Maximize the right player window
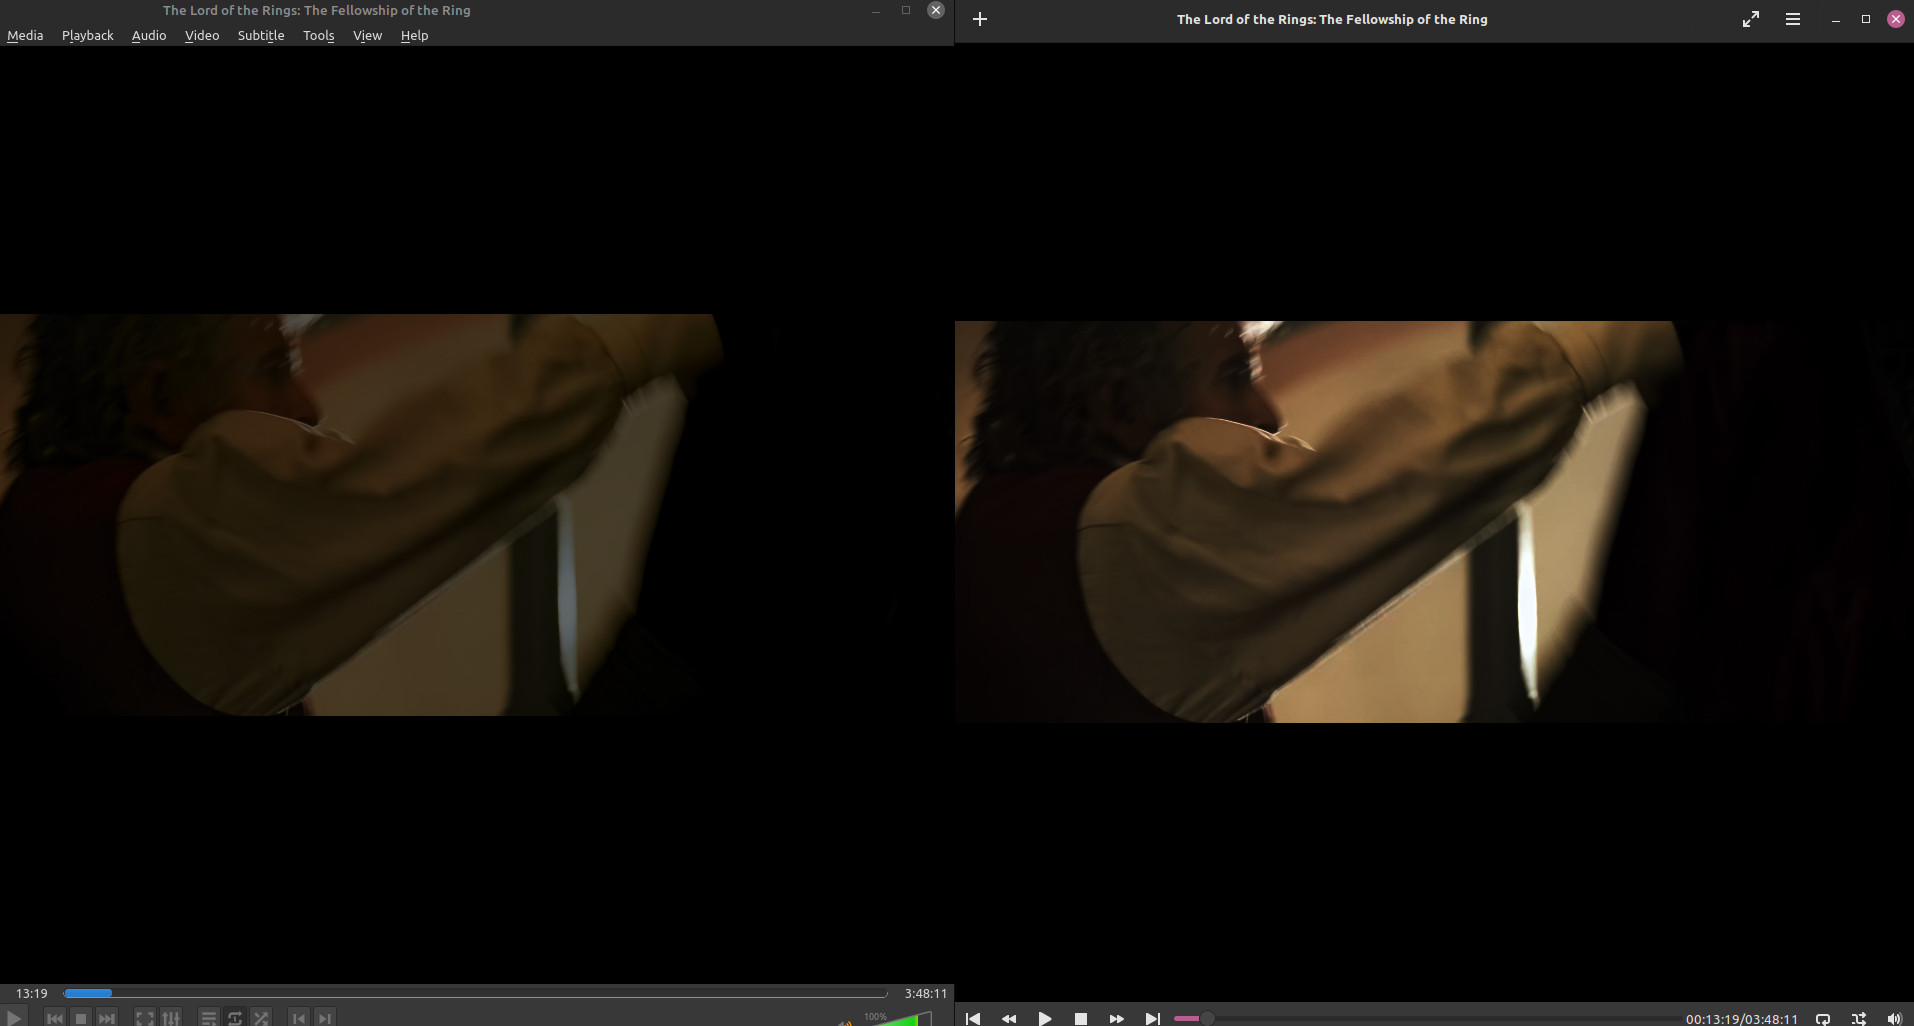This screenshot has width=1914, height=1026. pos(1866,19)
